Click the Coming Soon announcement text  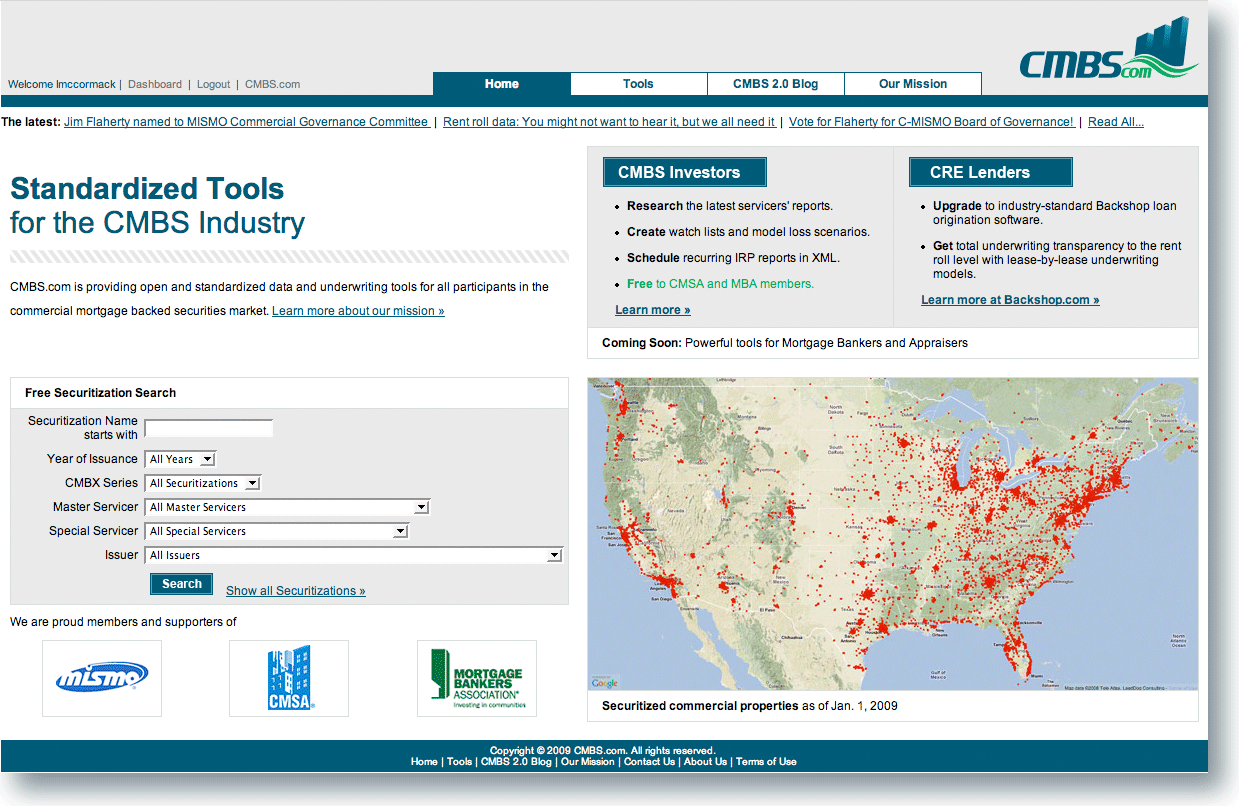(785, 343)
